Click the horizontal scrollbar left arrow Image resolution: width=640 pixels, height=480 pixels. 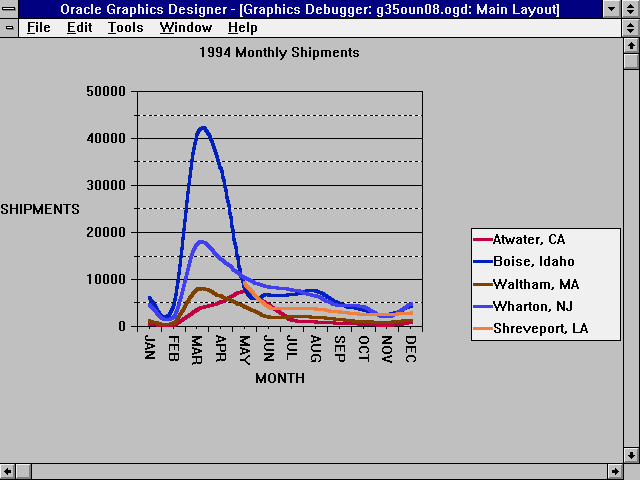[8, 471]
